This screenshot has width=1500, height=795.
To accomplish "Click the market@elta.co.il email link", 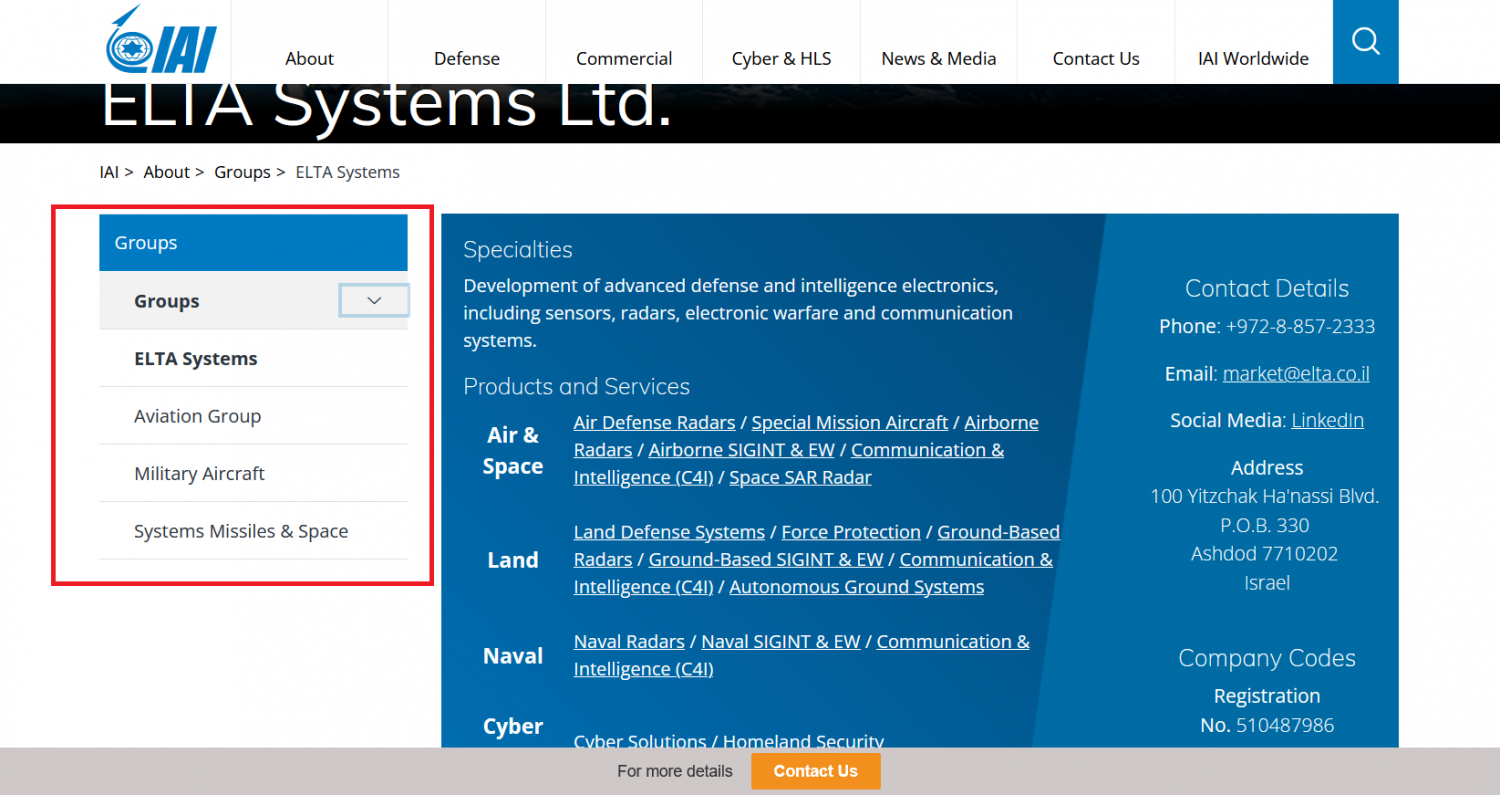I will point(1296,373).
